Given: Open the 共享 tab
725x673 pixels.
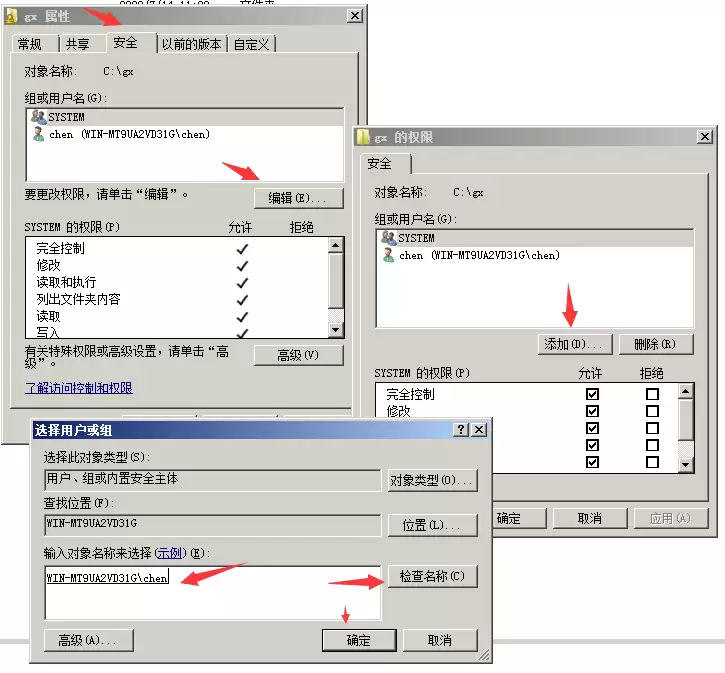Looking at the screenshot, I should pos(83,44).
